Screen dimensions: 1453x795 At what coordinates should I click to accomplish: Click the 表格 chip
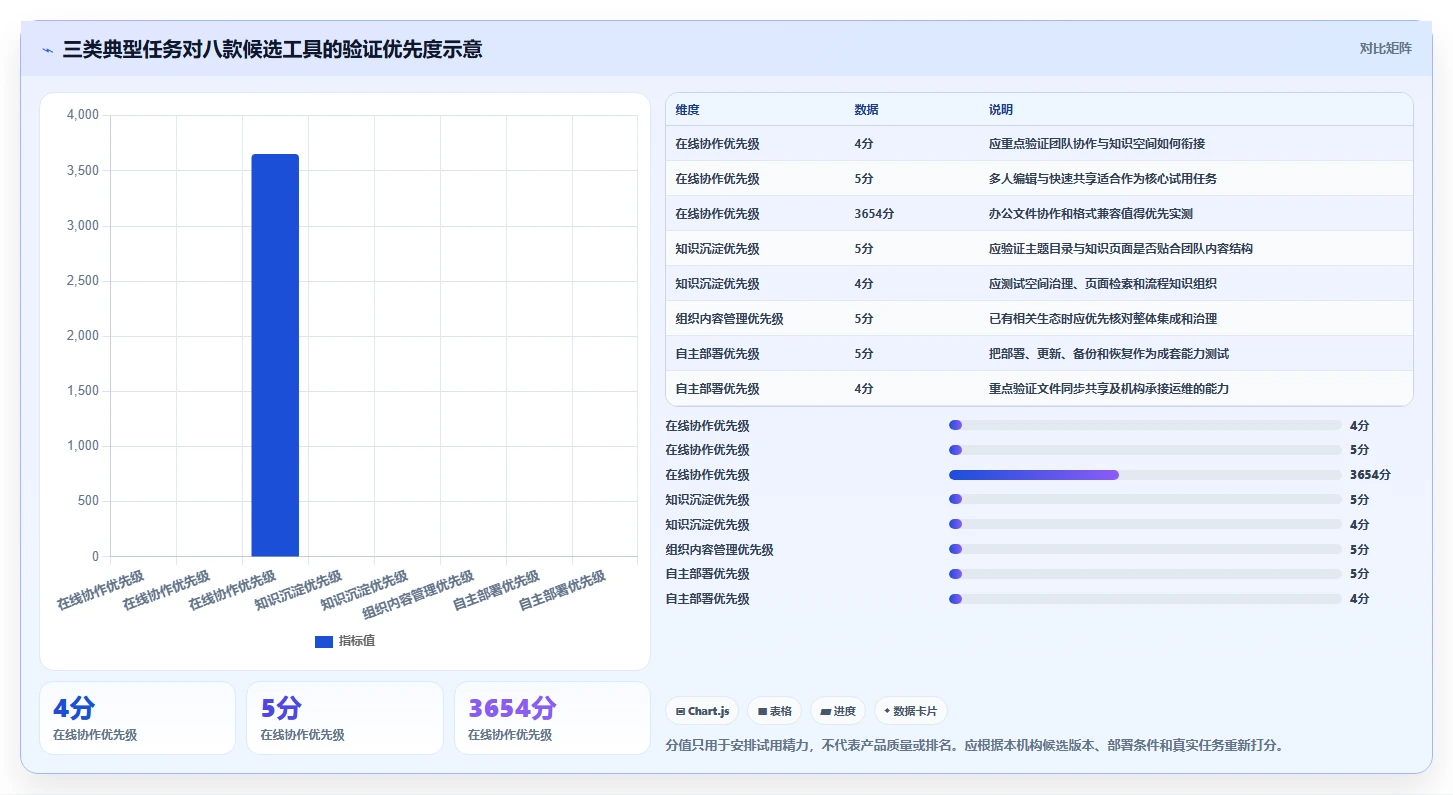(x=774, y=711)
